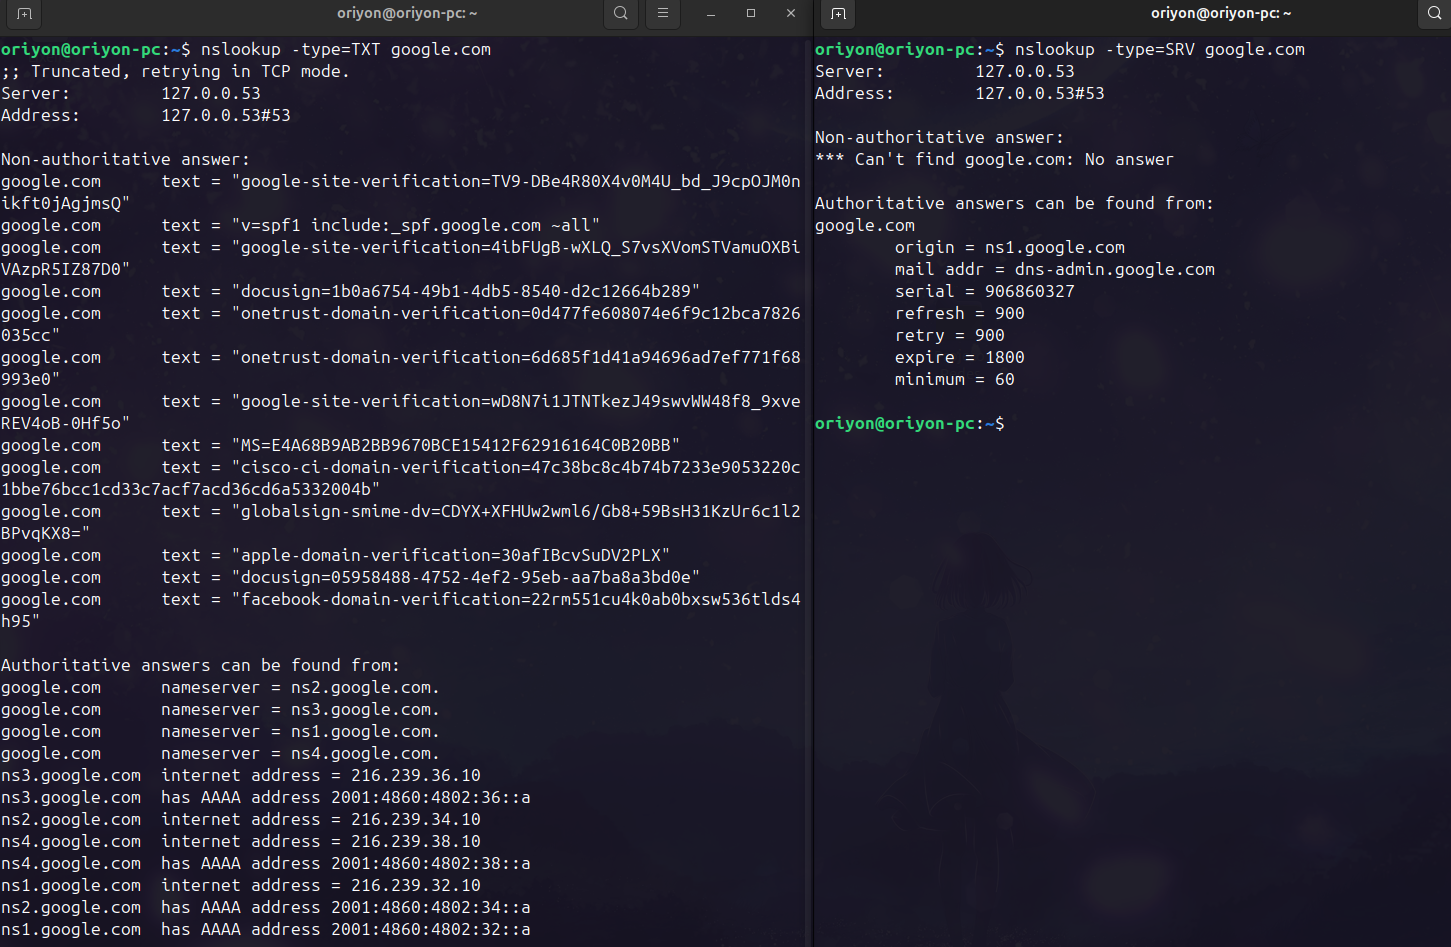Click the 'nslookup -type=SRV google.com' command

tap(1160, 49)
